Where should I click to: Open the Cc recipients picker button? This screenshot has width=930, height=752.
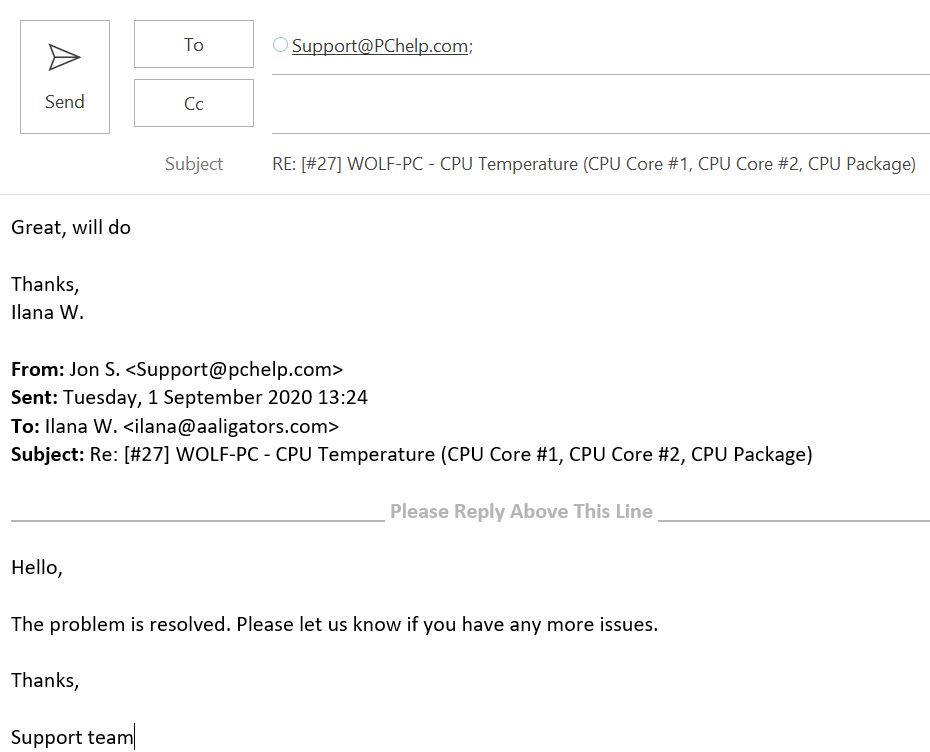click(194, 103)
